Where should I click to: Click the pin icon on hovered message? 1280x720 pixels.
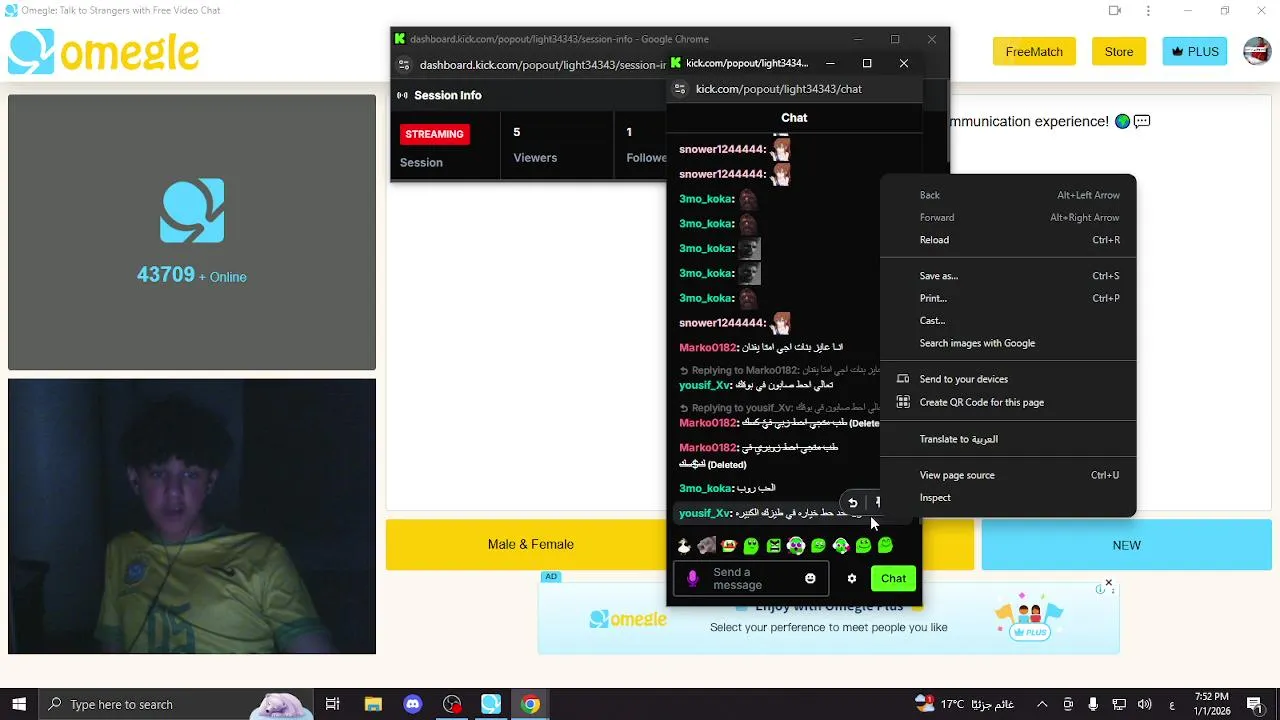(876, 503)
